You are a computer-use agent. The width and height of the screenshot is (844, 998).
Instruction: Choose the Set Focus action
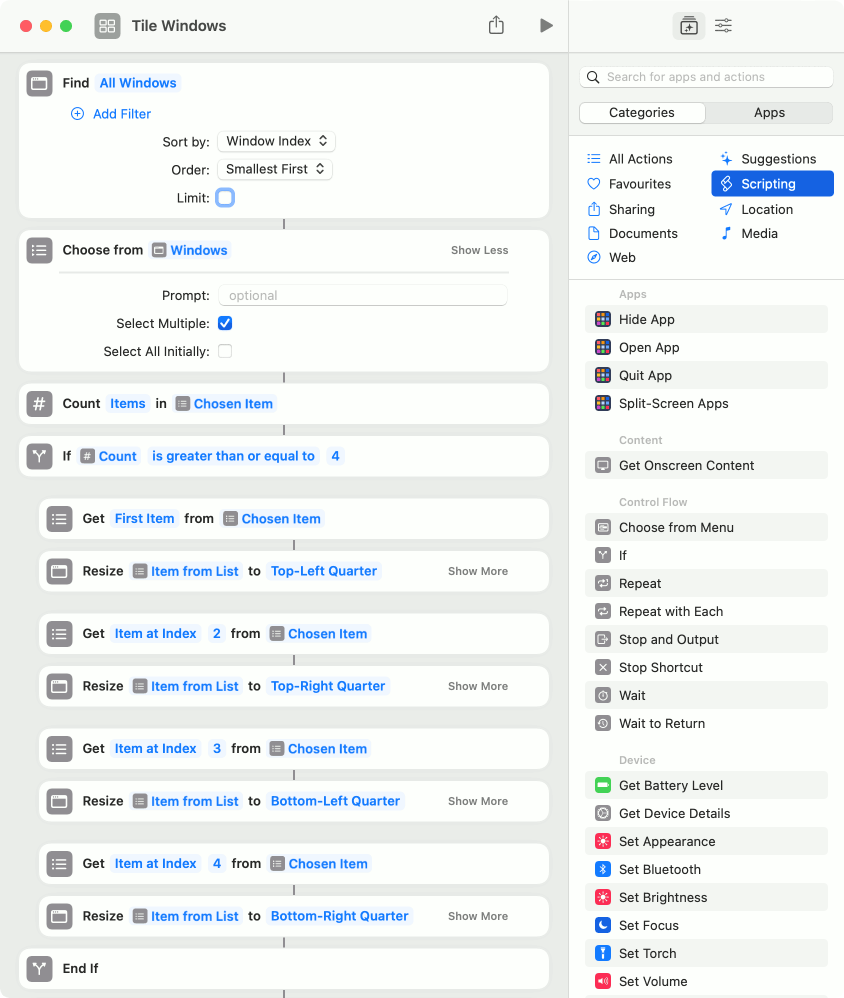[648, 925]
